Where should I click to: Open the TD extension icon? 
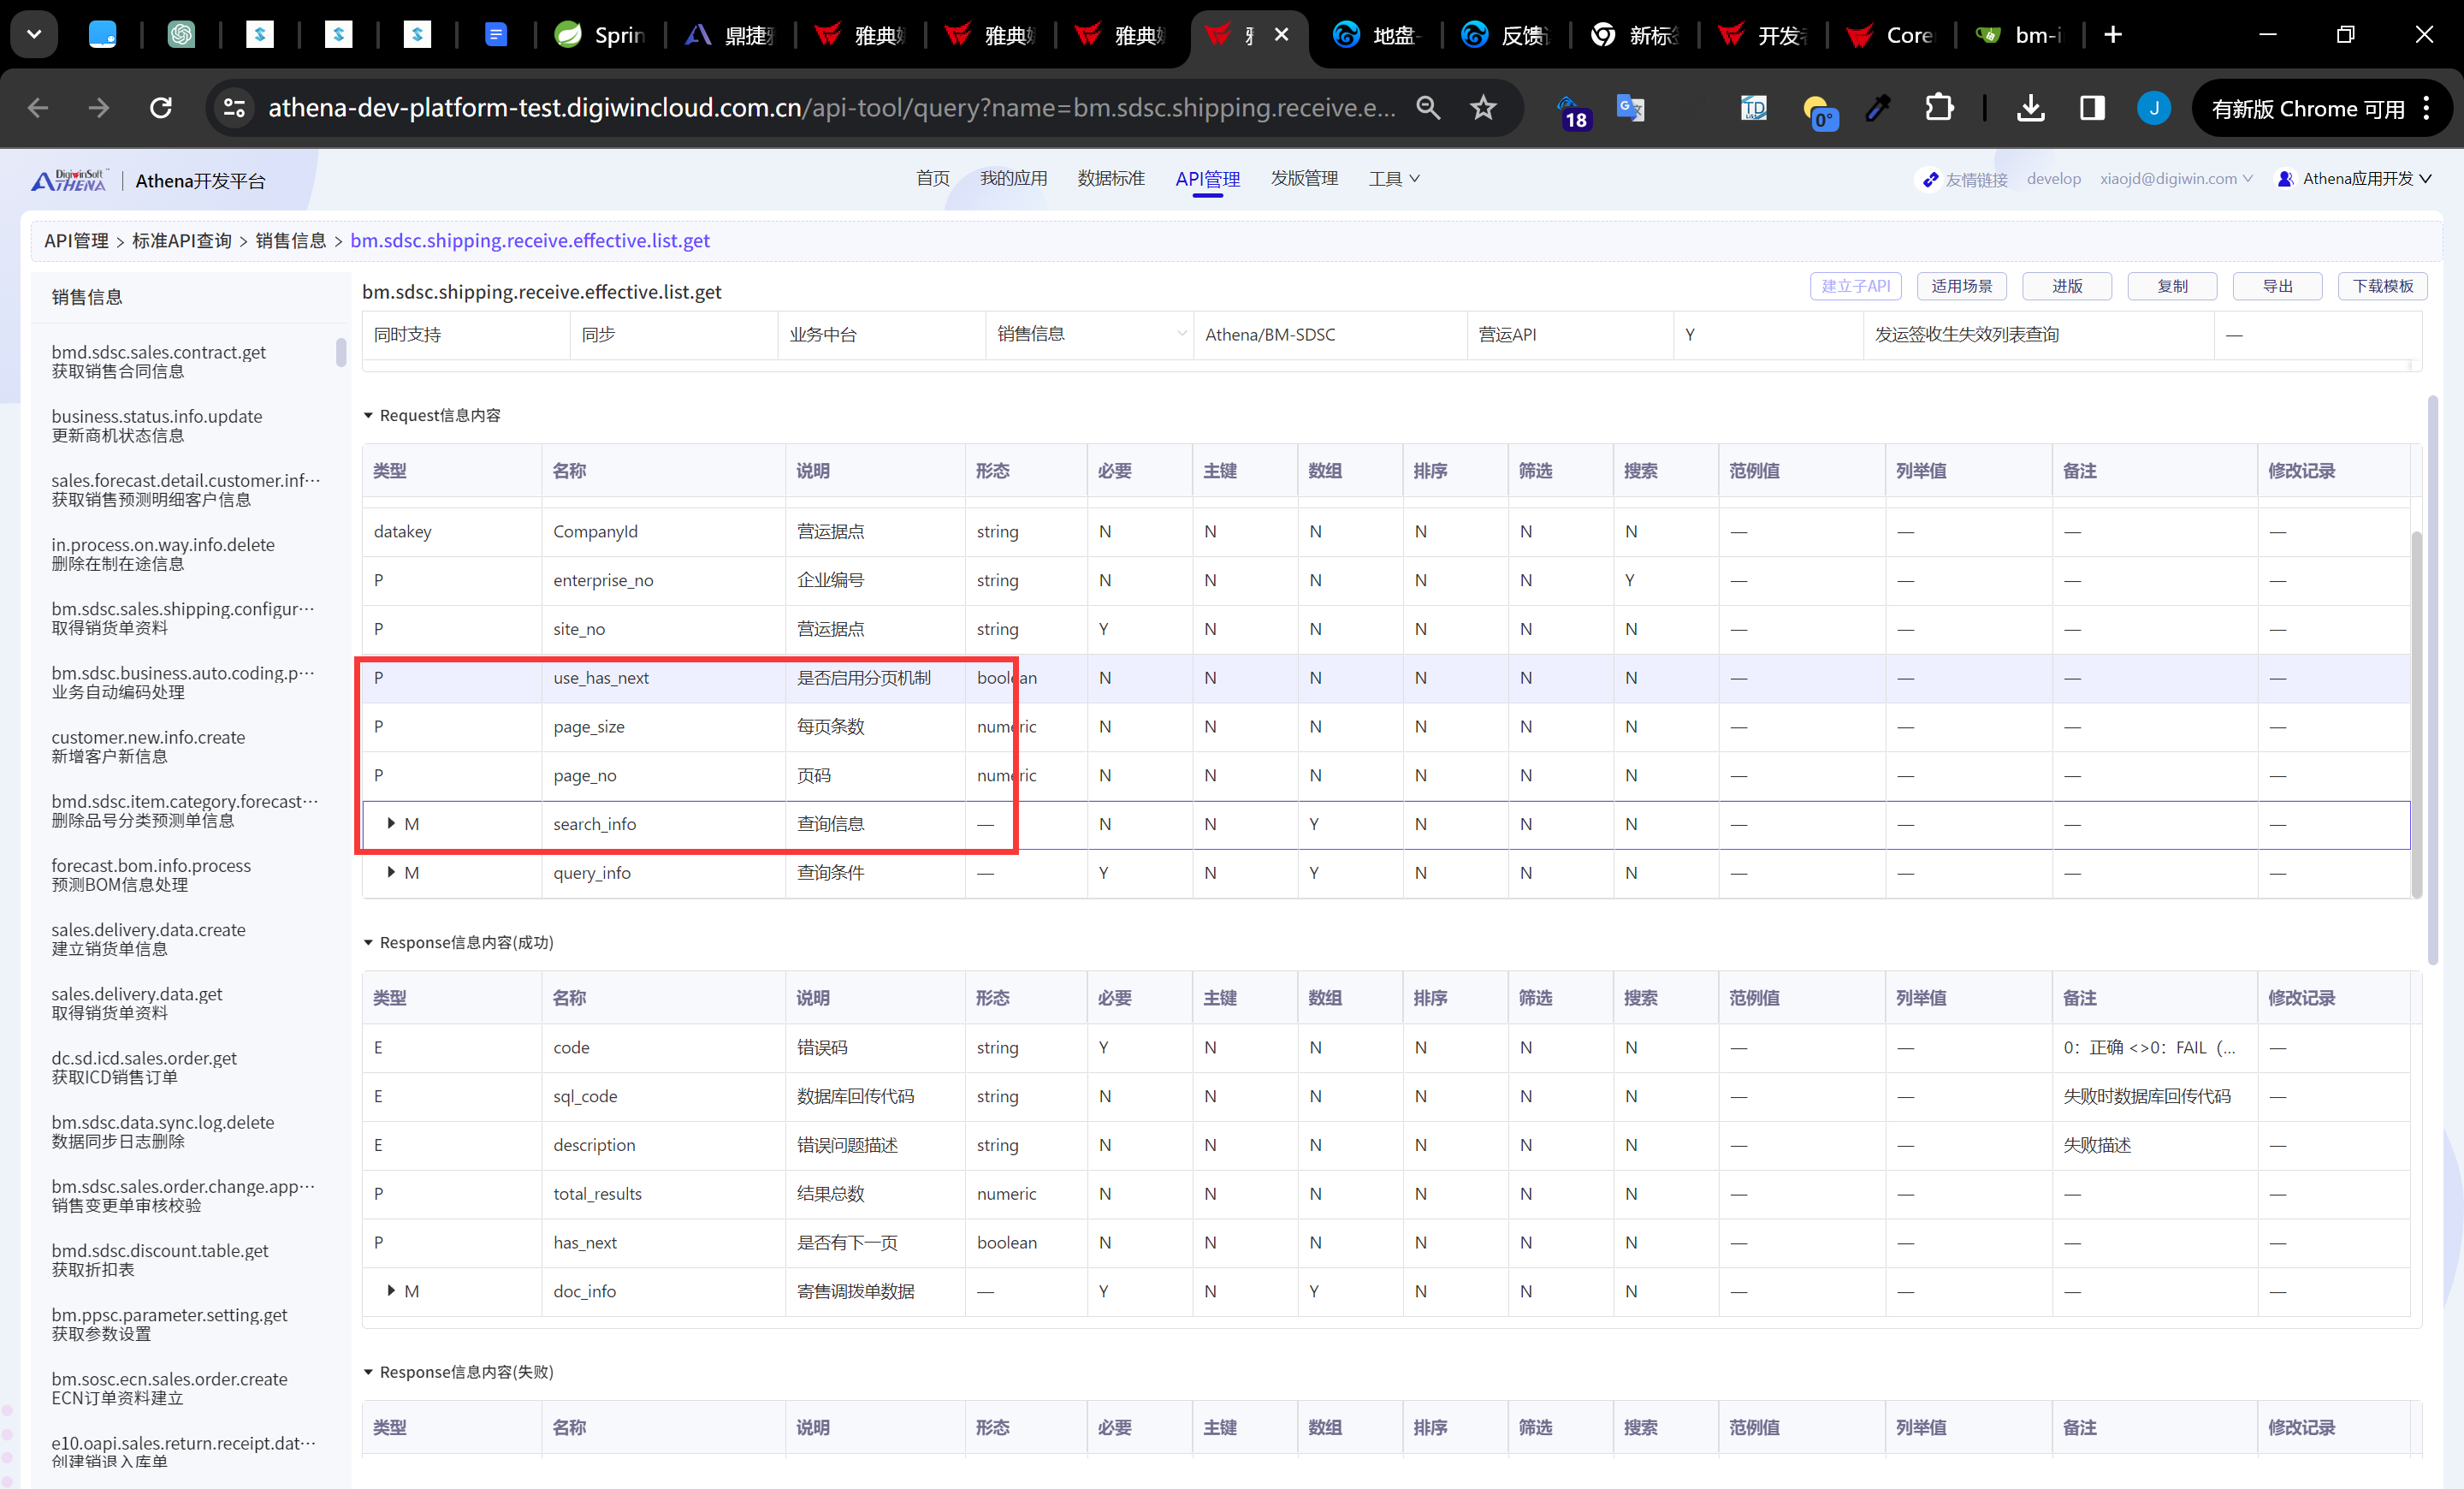point(1754,108)
